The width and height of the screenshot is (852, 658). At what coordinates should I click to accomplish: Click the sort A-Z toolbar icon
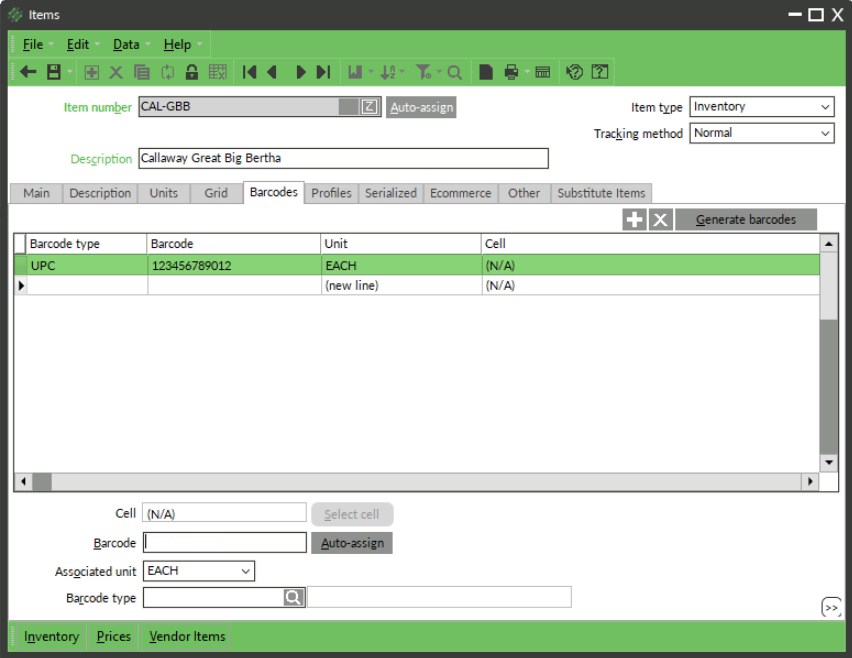tap(388, 72)
